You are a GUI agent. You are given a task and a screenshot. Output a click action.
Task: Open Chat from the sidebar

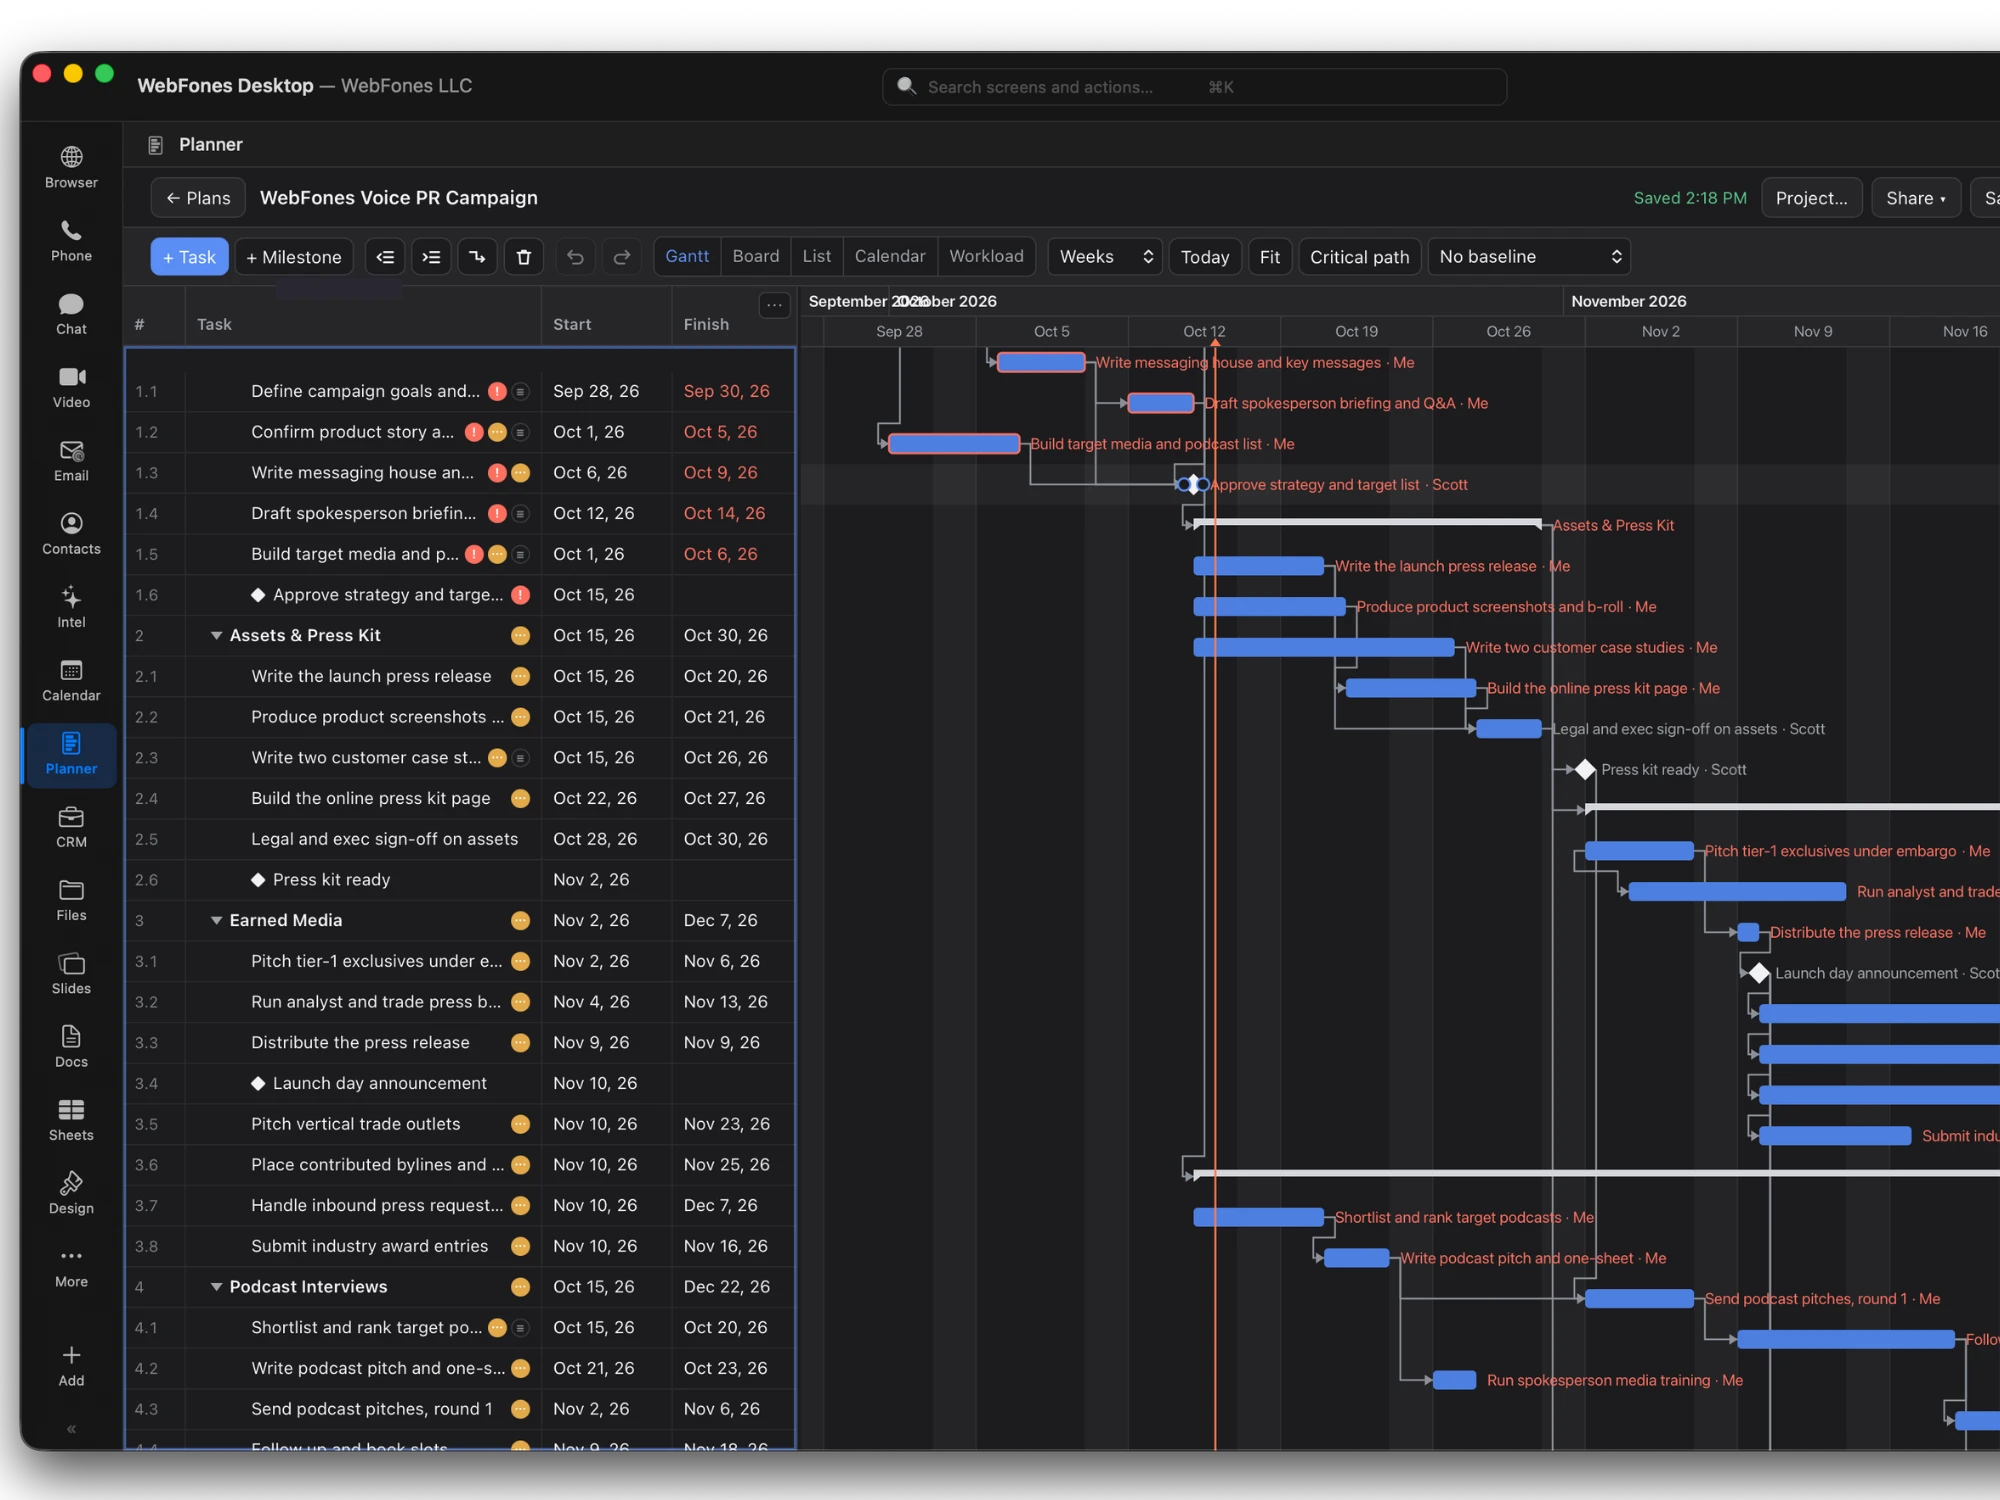71,314
